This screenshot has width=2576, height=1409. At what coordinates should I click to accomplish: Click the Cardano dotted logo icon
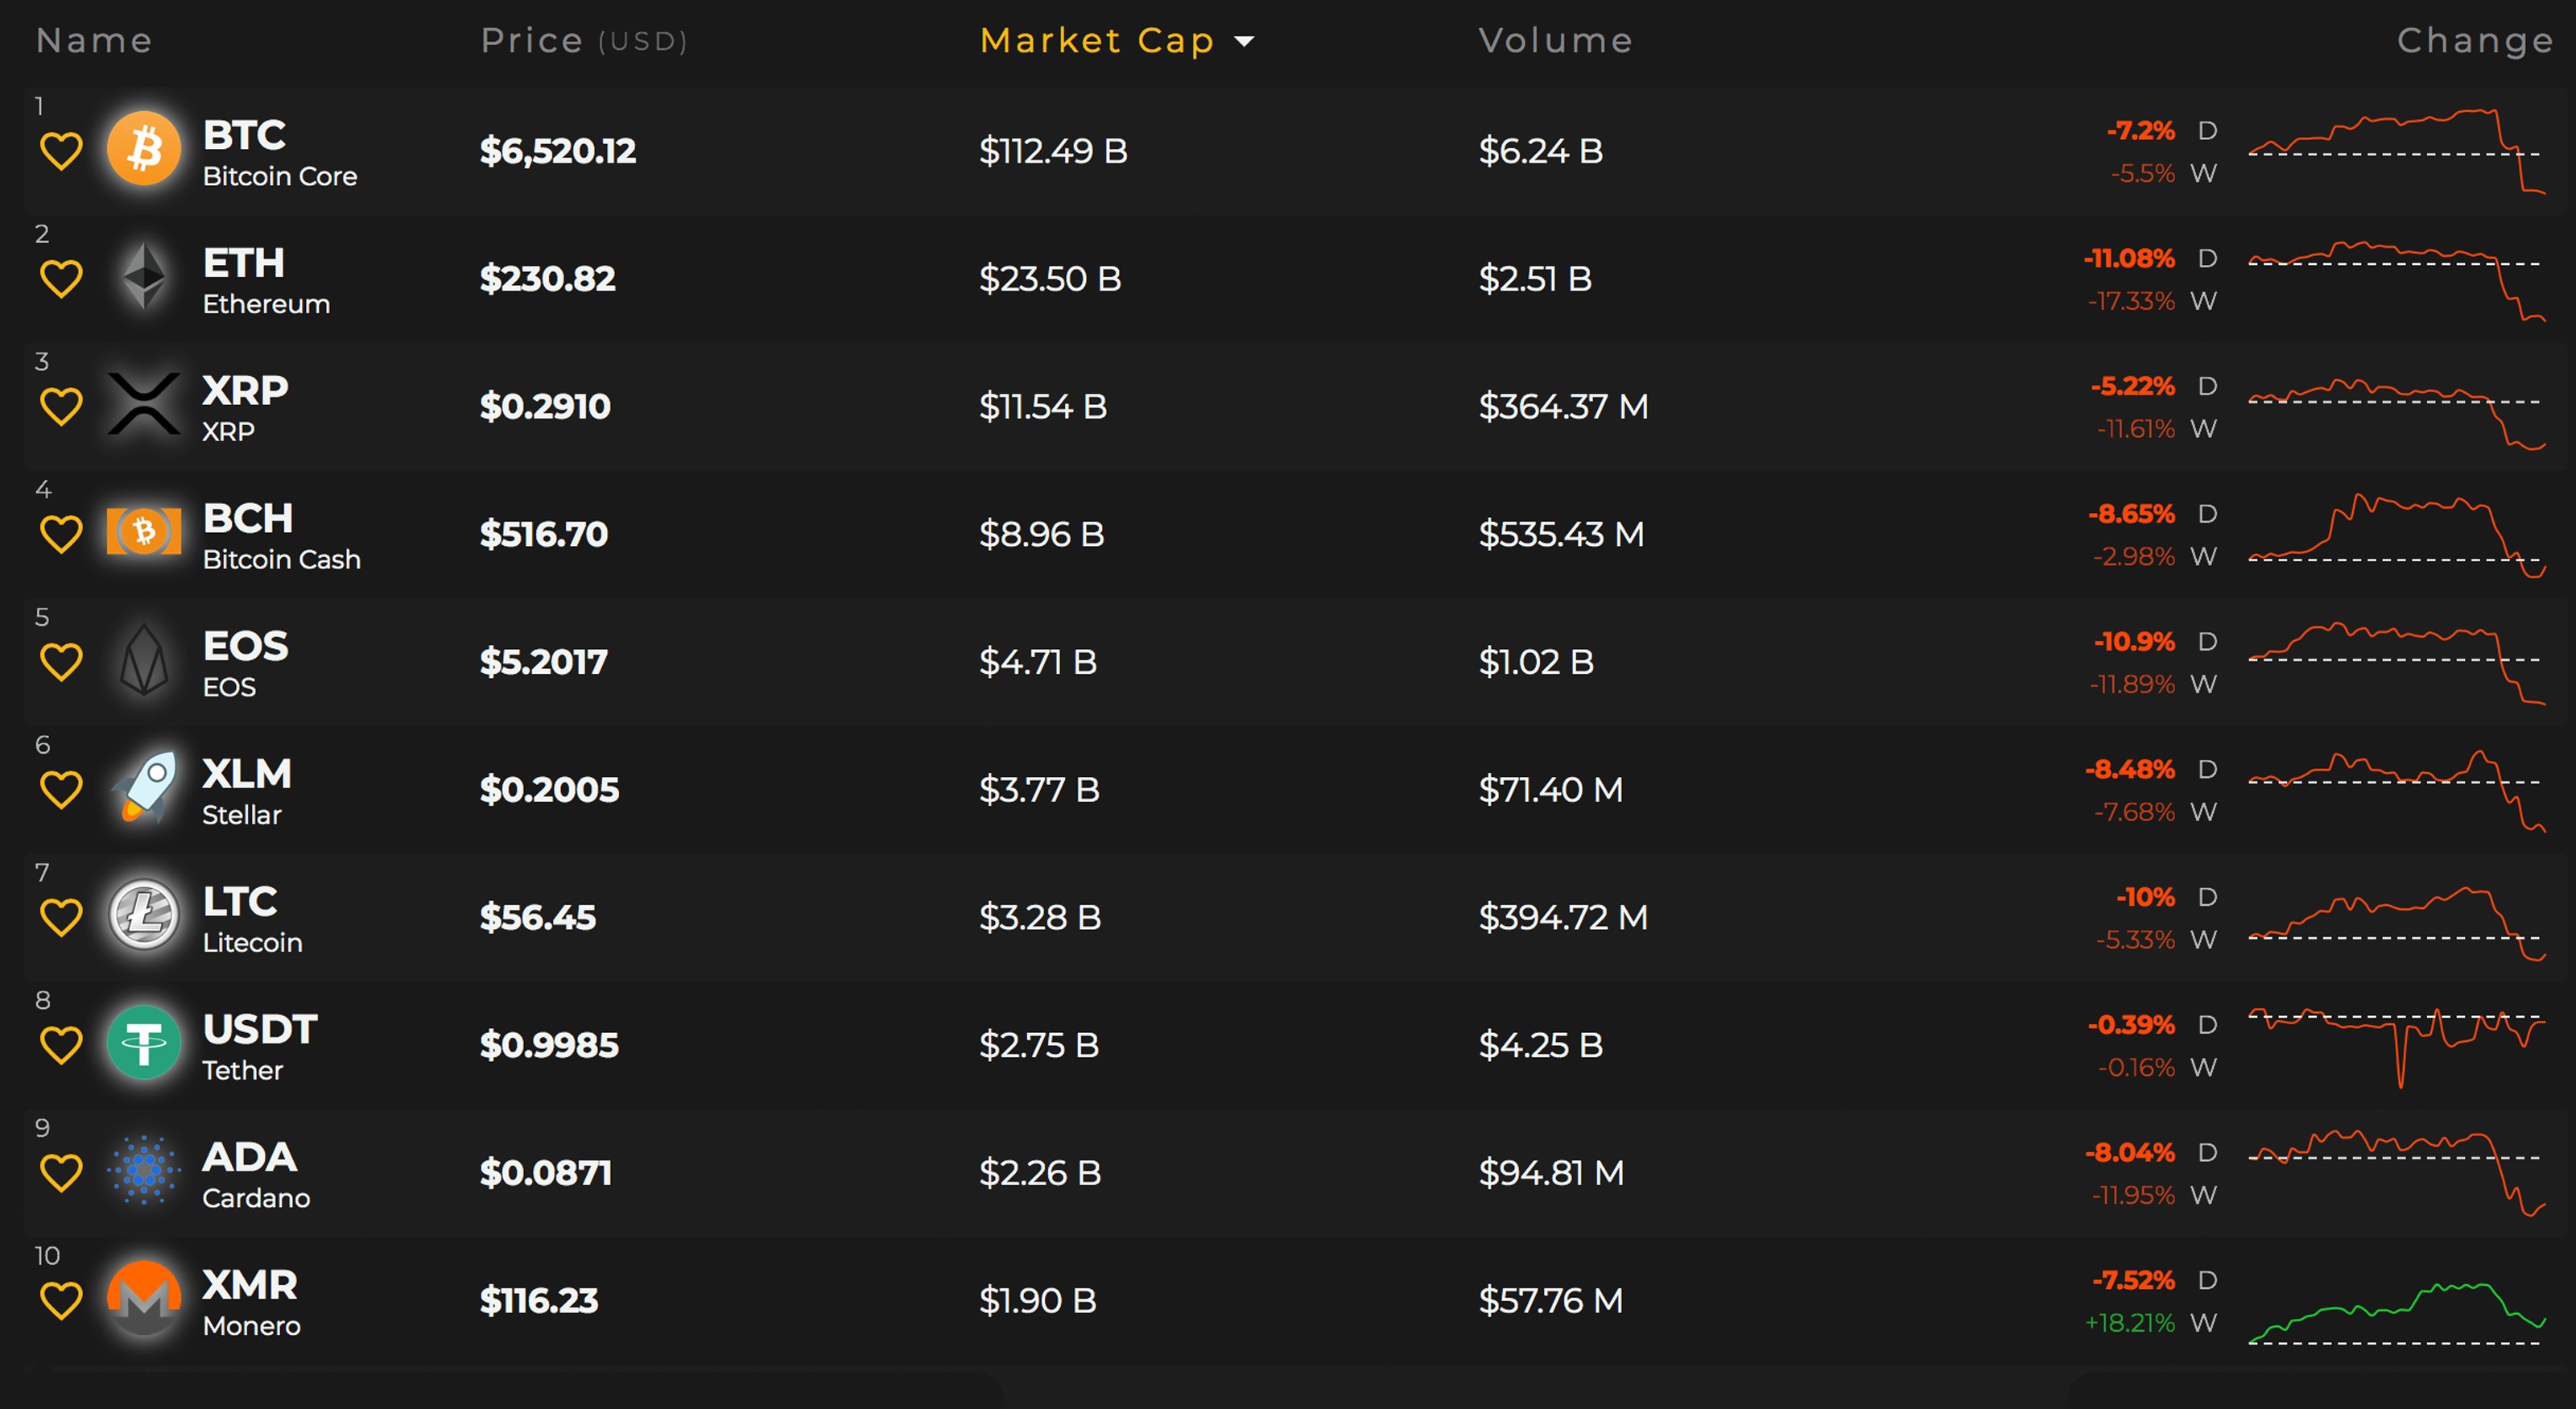(x=144, y=1170)
